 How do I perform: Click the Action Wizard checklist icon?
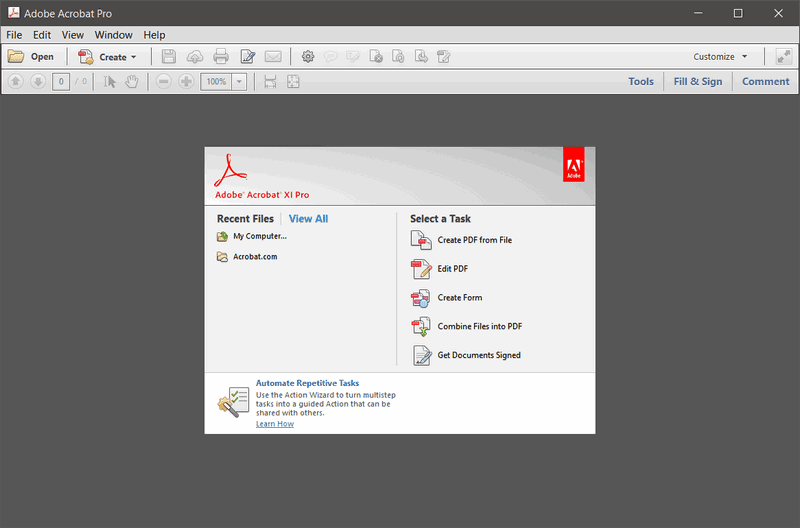pyautogui.click(x=234, y=402)
